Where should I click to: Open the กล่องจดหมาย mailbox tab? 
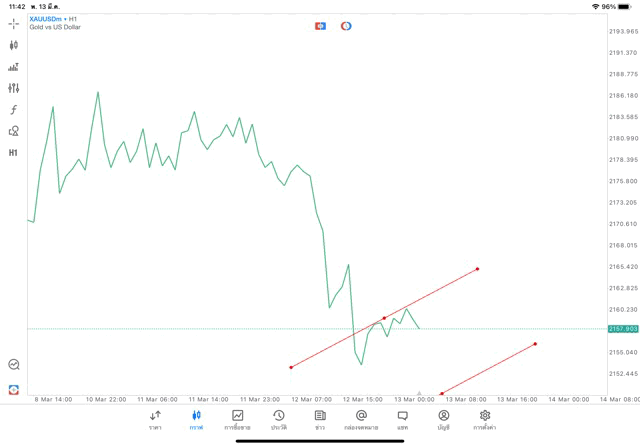pos(361,420)
